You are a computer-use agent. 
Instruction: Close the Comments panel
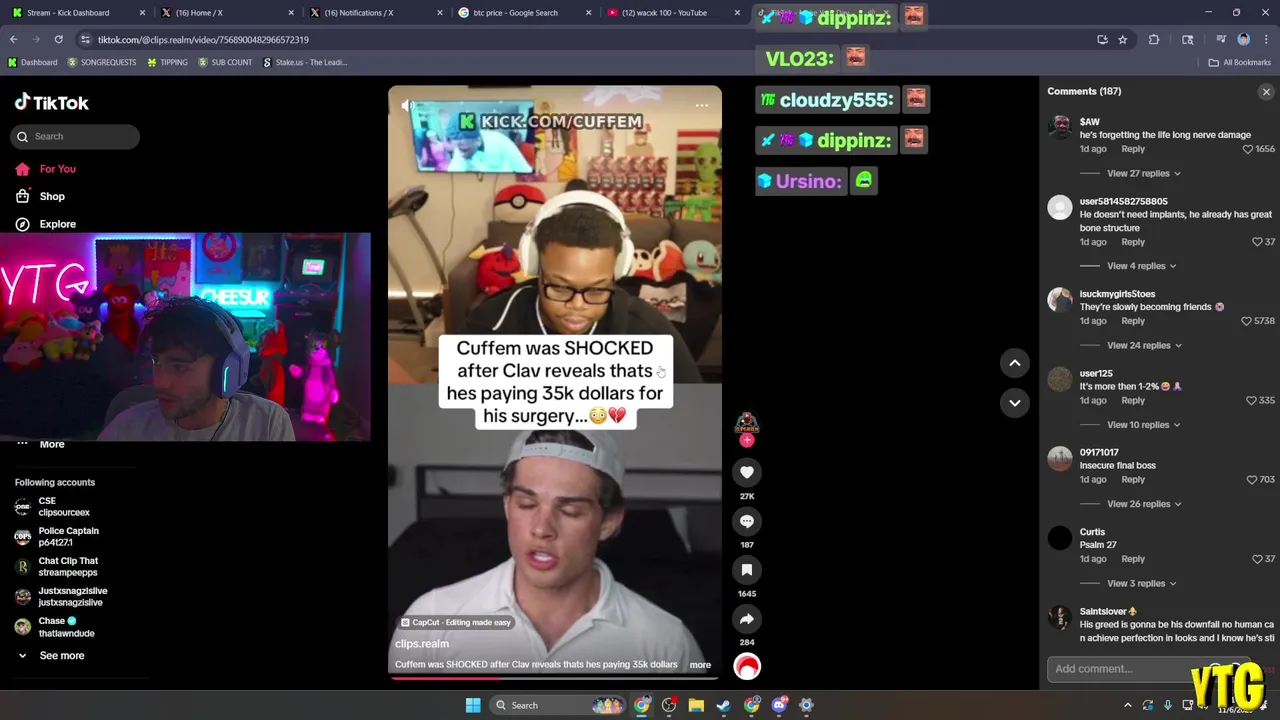coord(1266,92)
